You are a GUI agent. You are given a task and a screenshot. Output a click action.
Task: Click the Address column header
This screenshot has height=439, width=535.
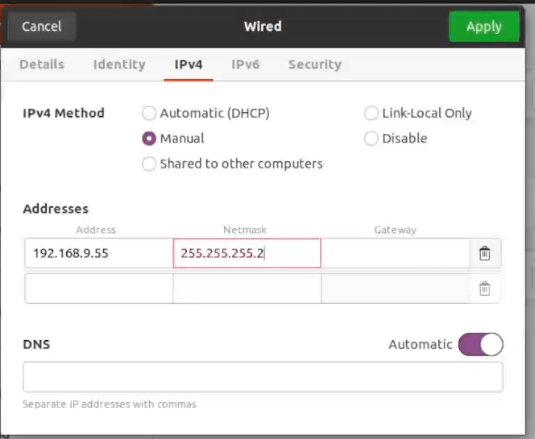click(x=96, y=230)
